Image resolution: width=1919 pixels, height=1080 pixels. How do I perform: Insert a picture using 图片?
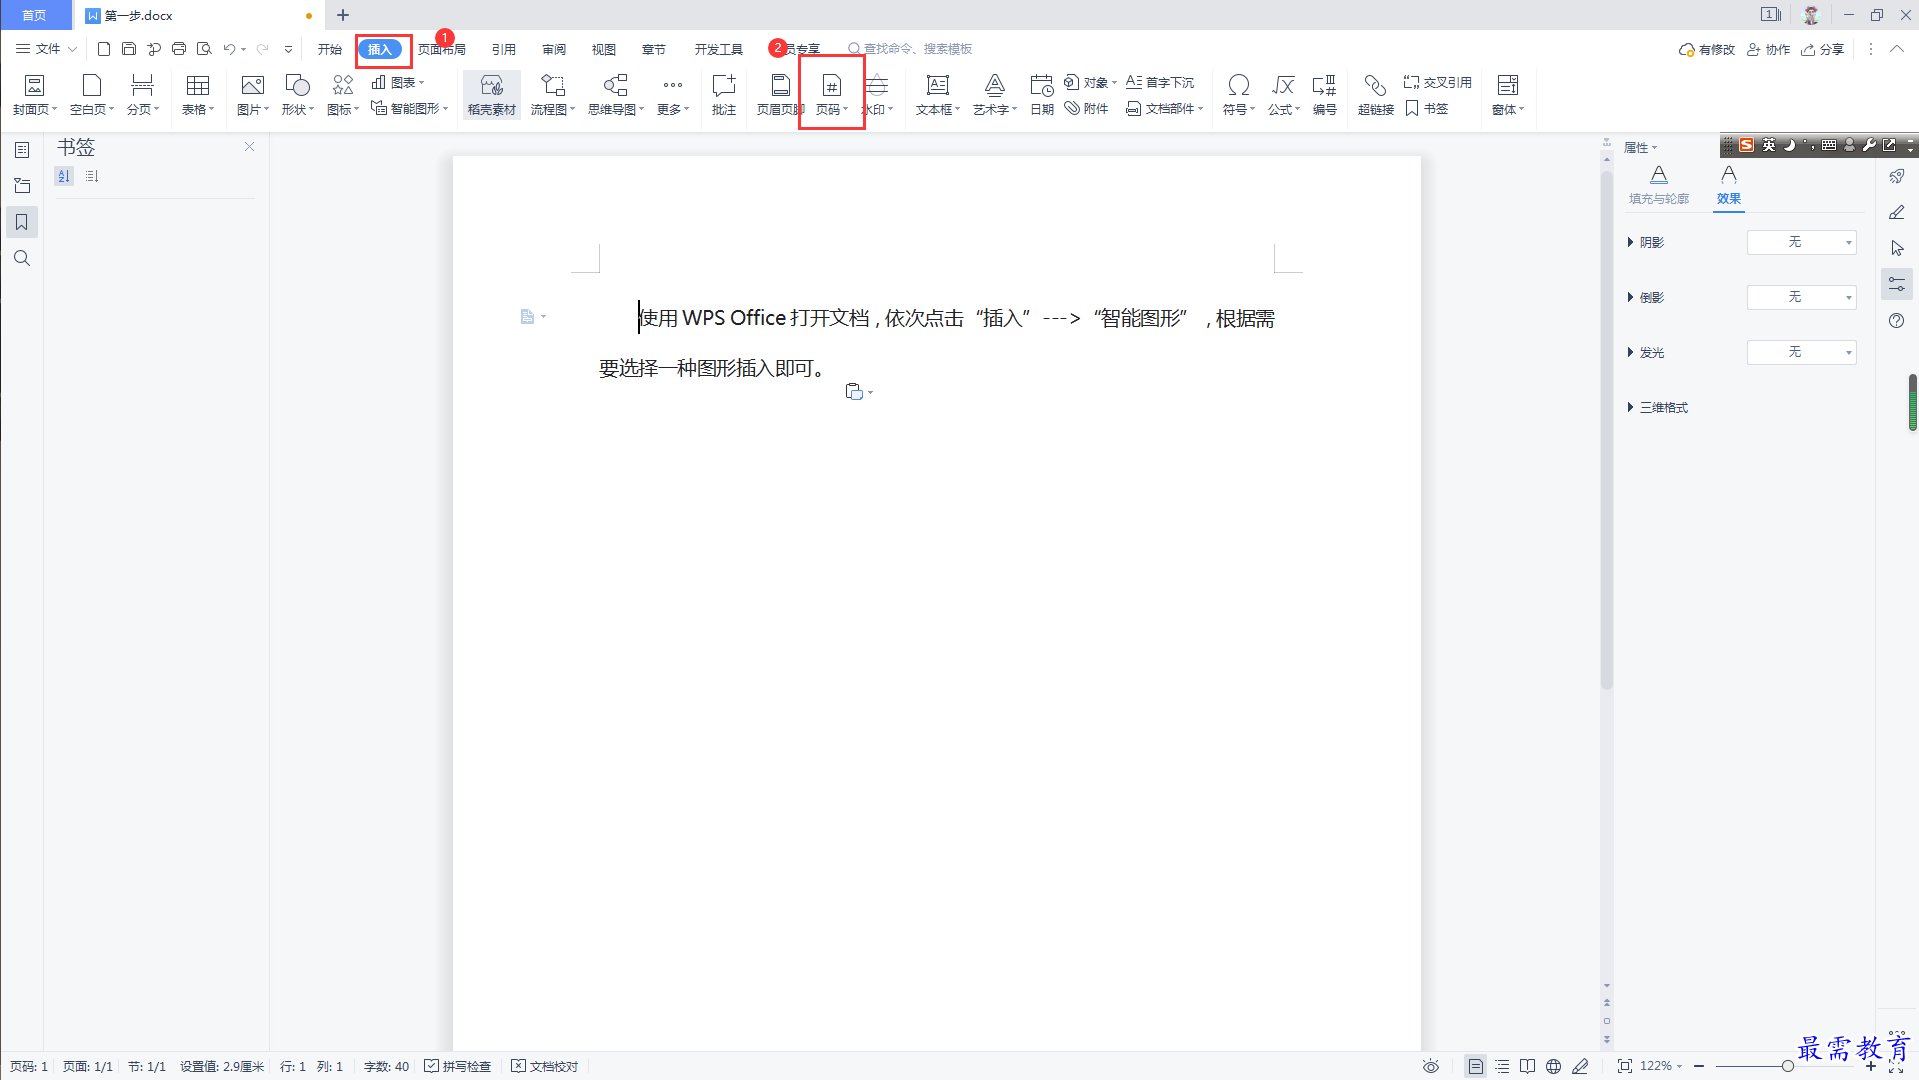click(253, 95)
